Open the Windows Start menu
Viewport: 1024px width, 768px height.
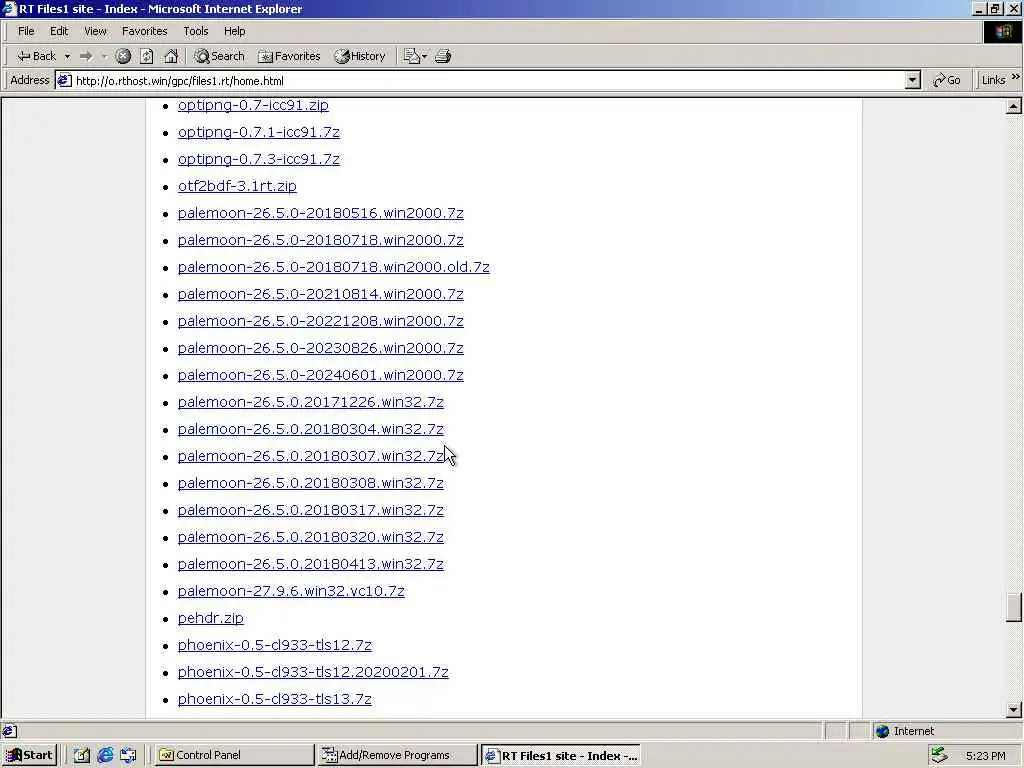(x=30, y=755)
